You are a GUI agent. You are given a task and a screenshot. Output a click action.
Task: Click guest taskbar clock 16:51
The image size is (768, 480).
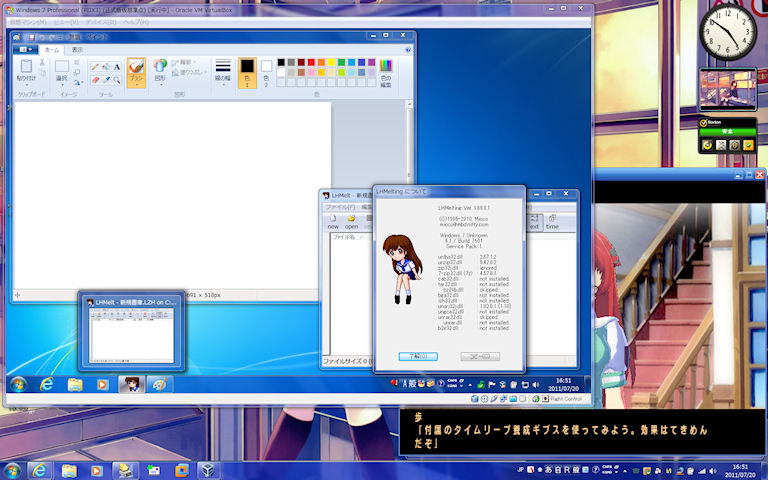click(563, 384)
